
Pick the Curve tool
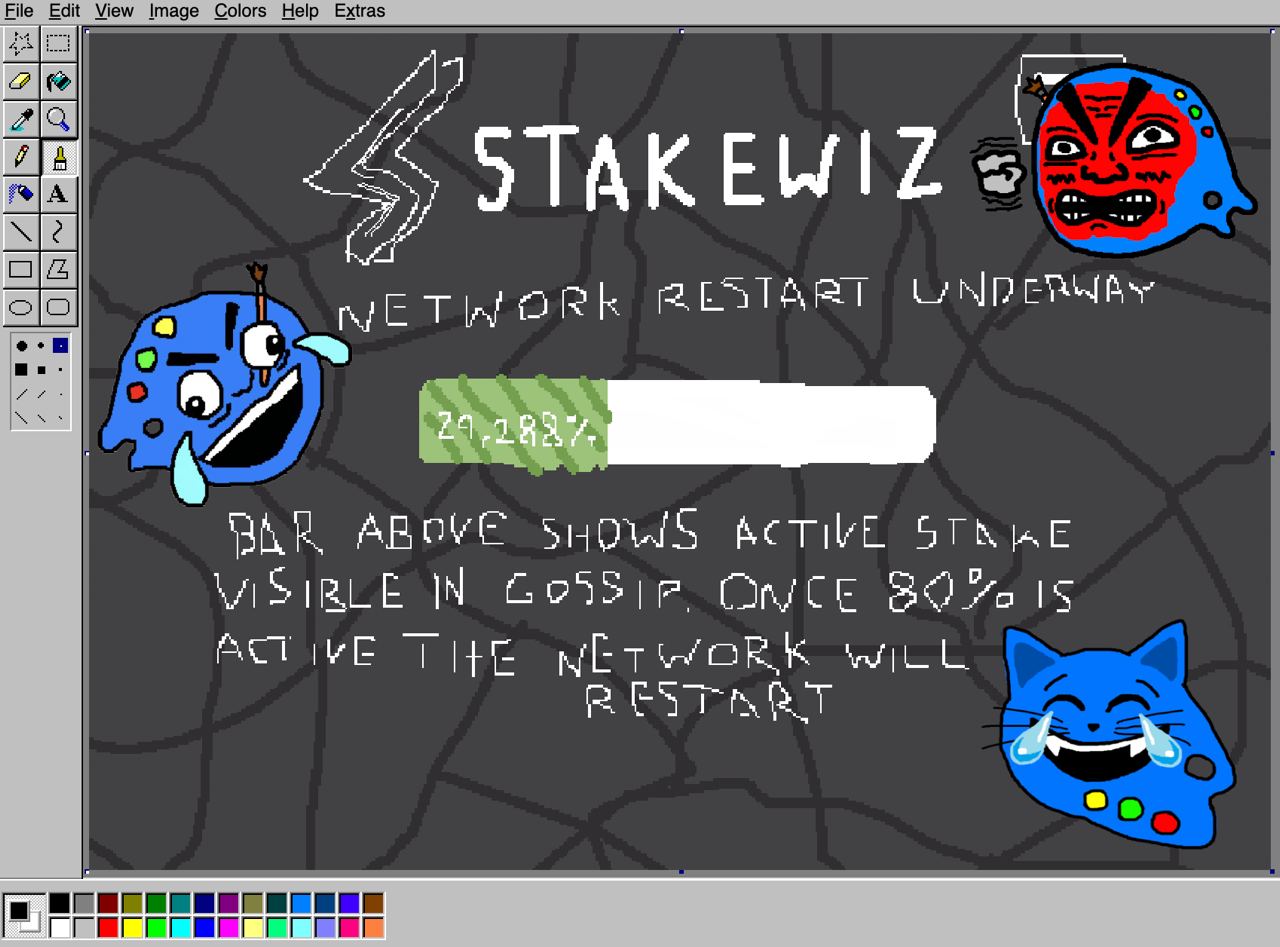point(58,232)
